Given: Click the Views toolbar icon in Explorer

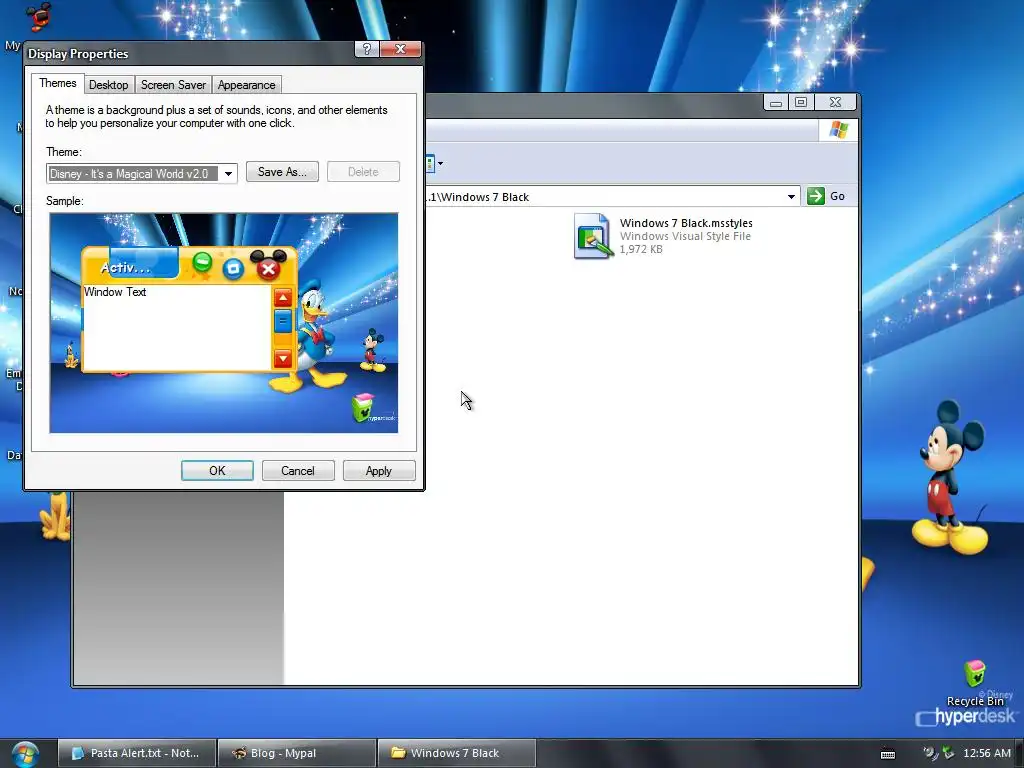Looking at the screenshot, I should 430,163.
